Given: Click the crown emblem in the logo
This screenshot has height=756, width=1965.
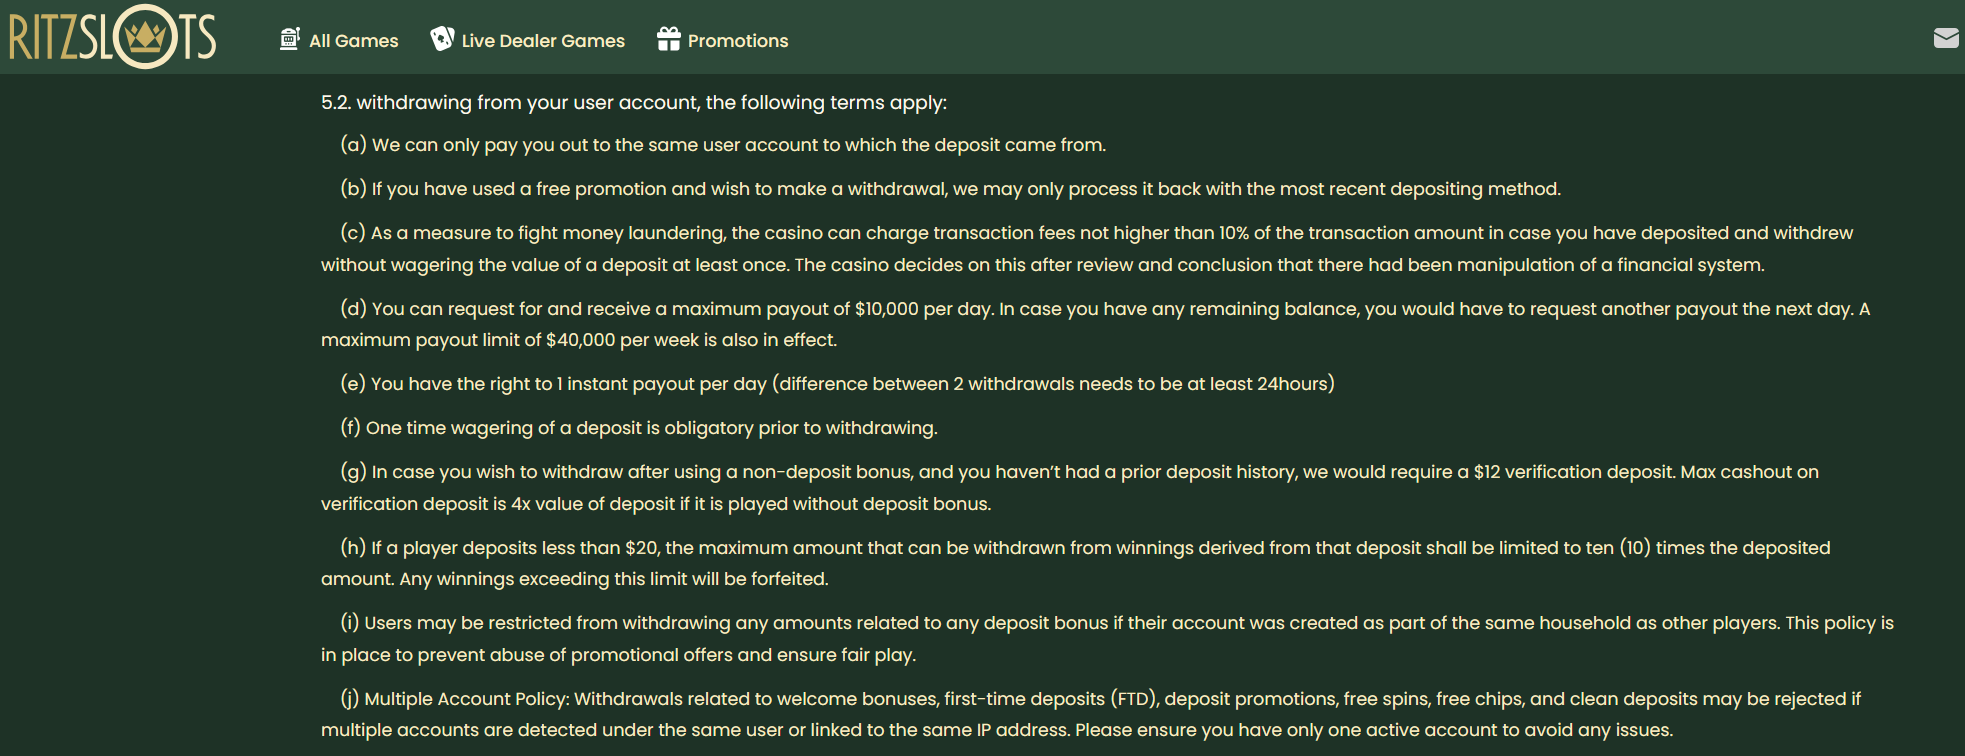Looking at the screenshot, I should (146, 37).
